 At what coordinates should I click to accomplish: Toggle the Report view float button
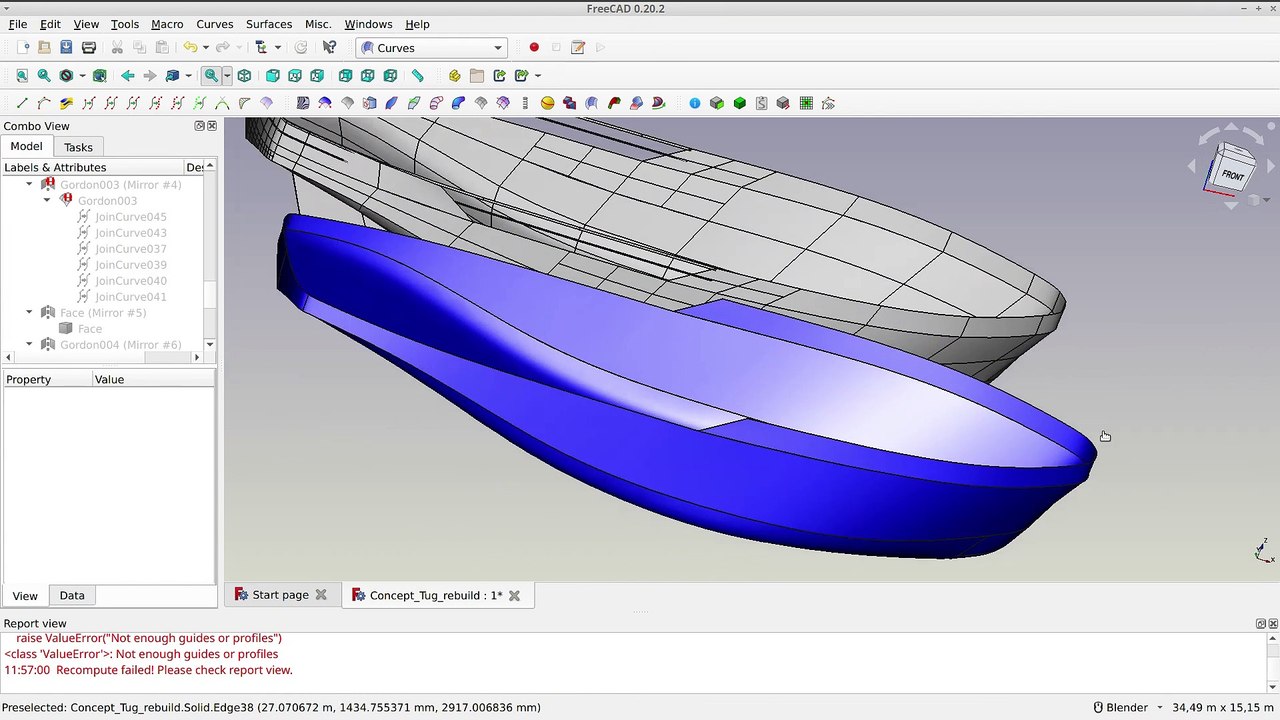[1261, 624]
